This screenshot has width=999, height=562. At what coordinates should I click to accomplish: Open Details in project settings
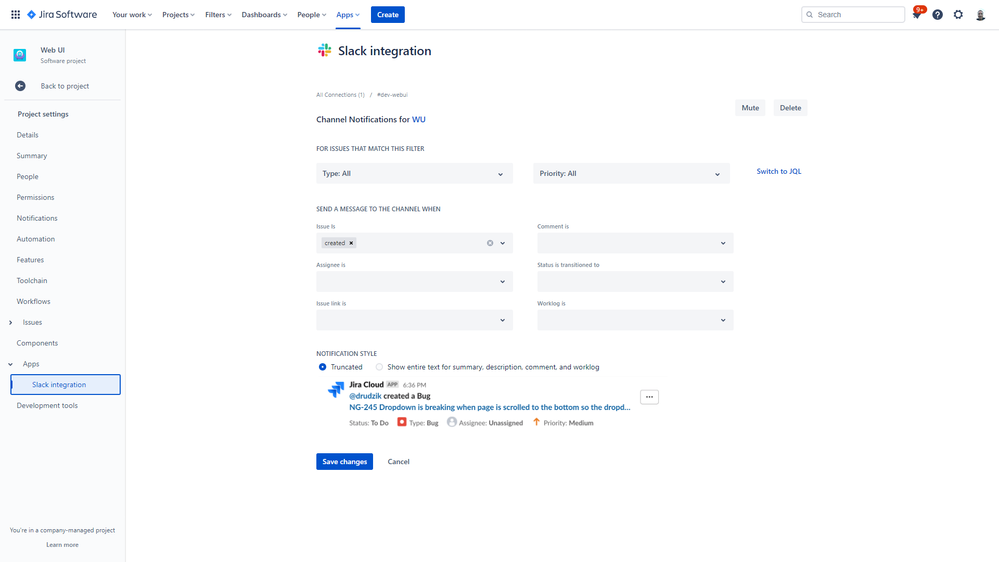(27, 135)
